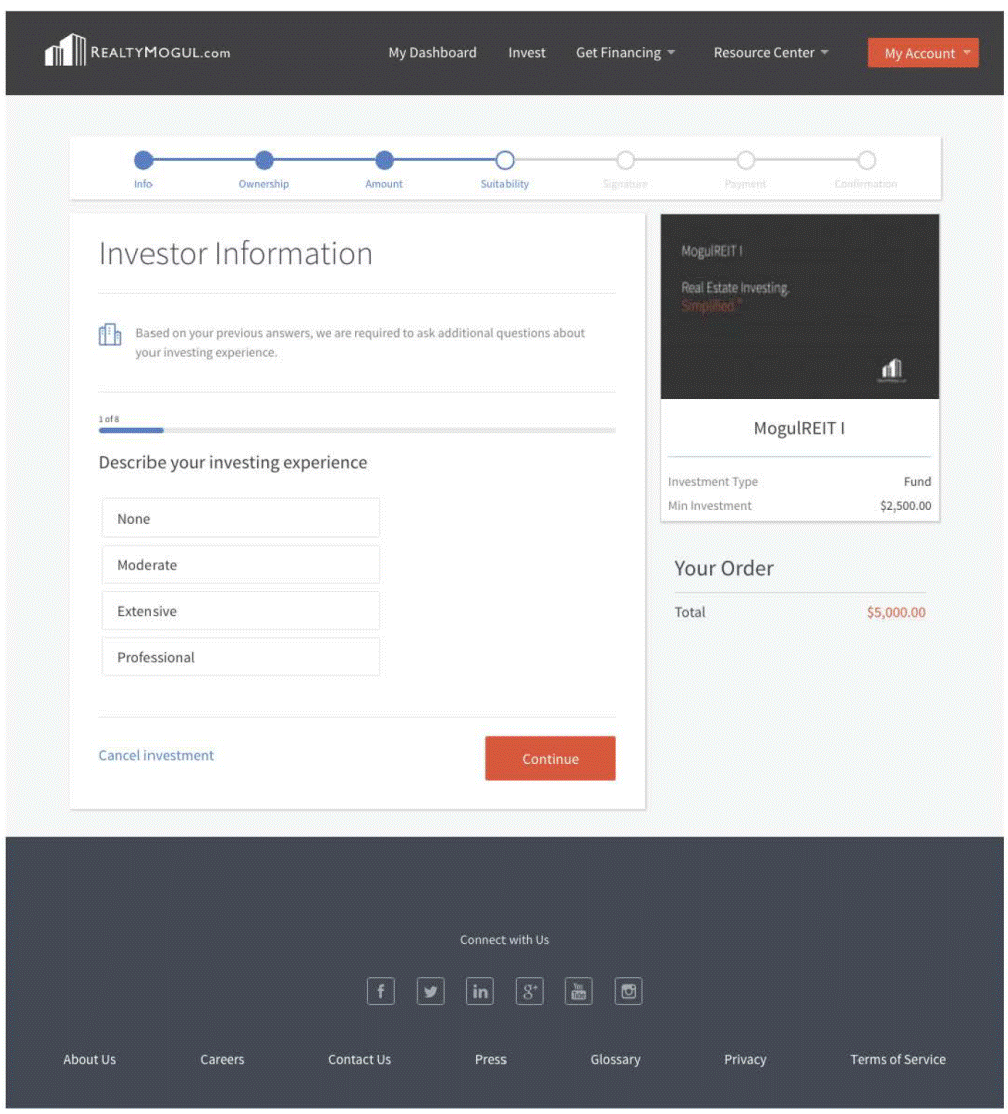Screen dimensions: 1008x1114
Task: Choose Moderate investing experience
Action: coord(240,565)
